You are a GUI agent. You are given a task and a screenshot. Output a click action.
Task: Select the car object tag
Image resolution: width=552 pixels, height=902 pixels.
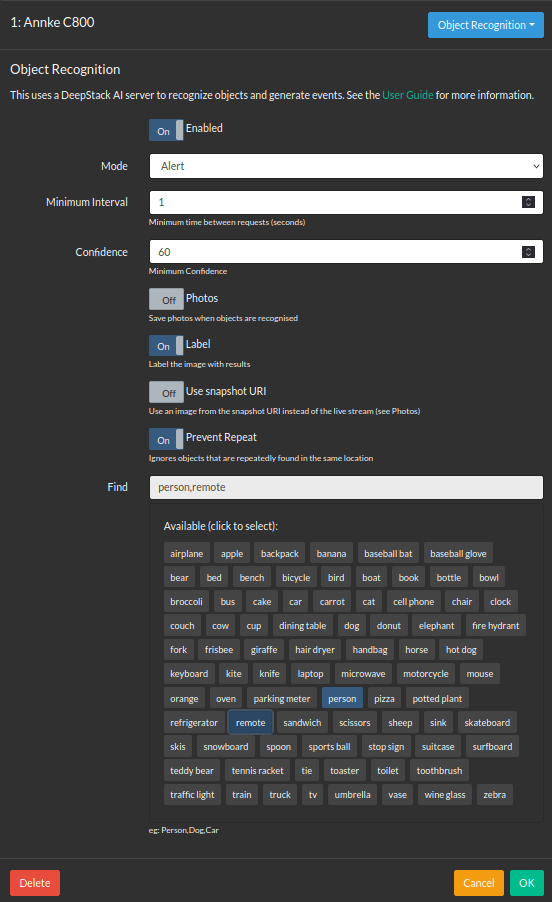(x=296, y=602)
